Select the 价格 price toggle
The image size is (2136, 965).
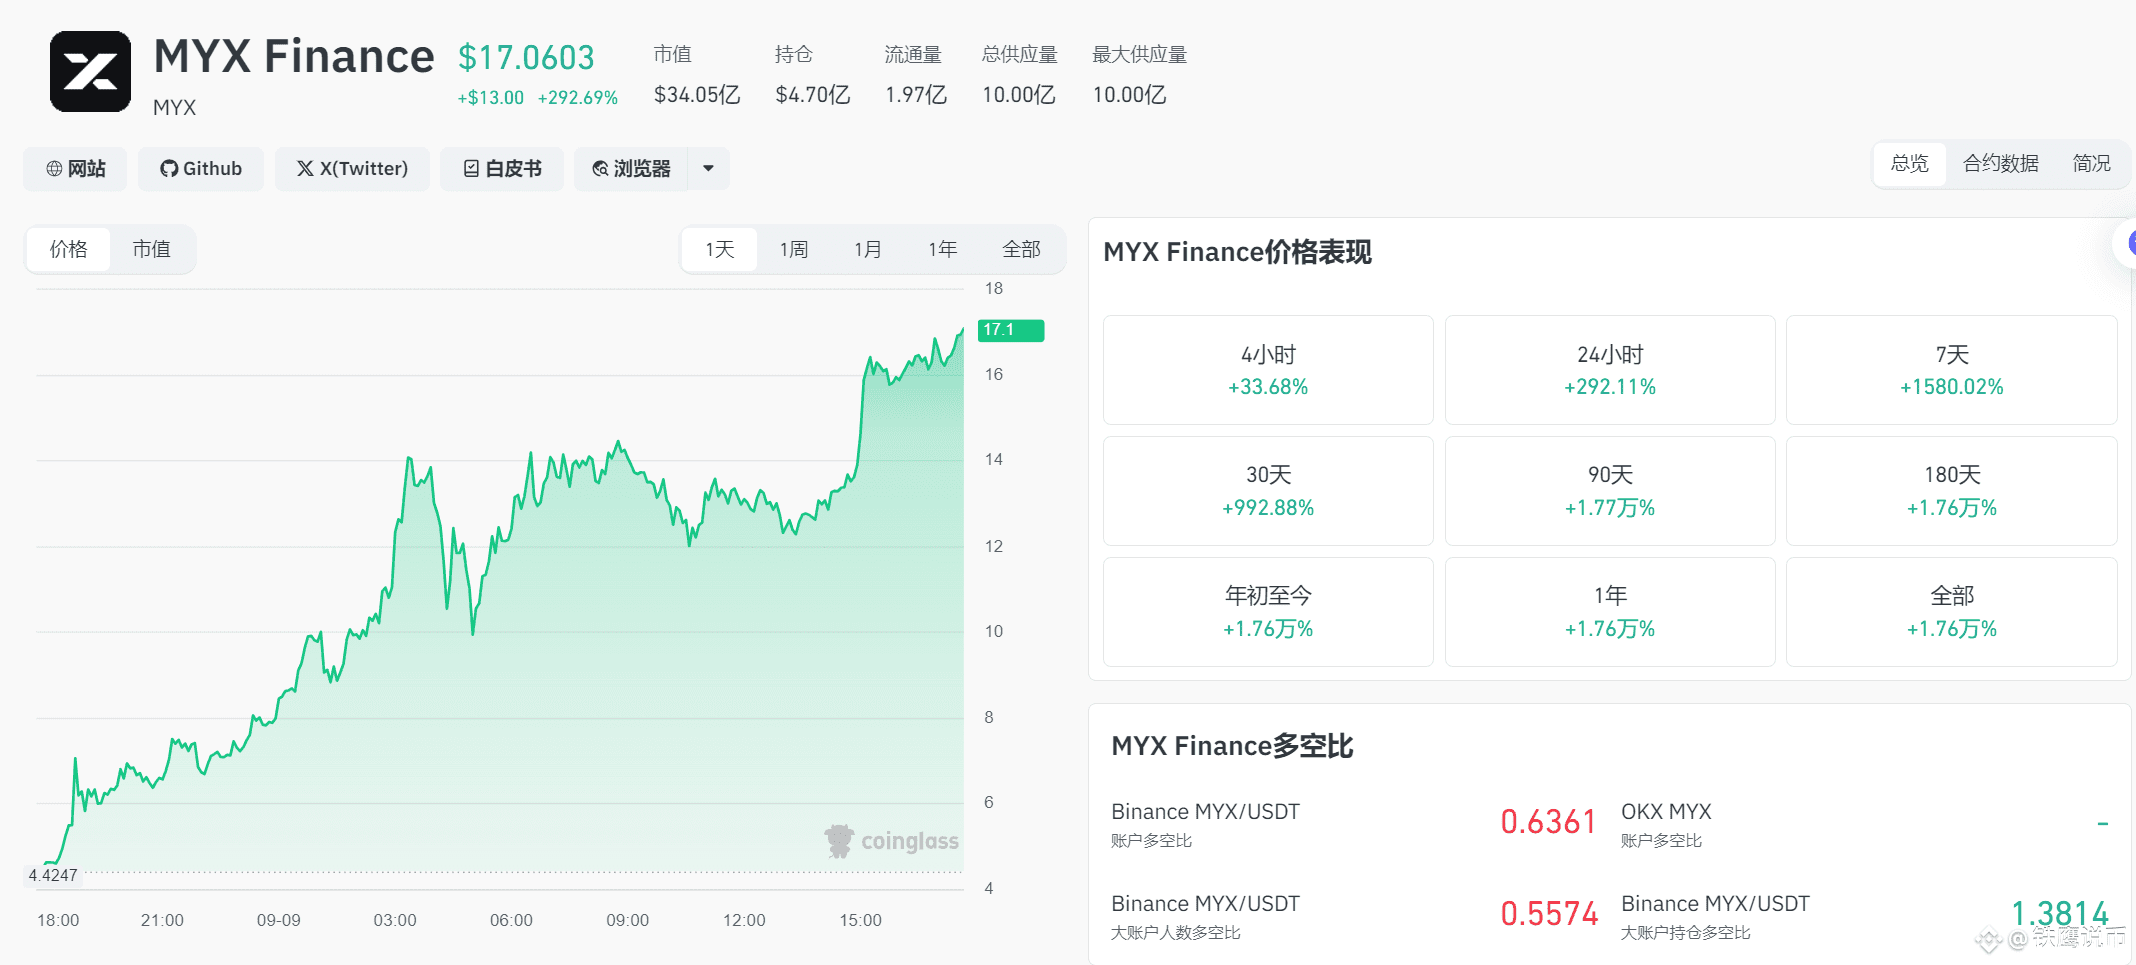coord(68,249)
